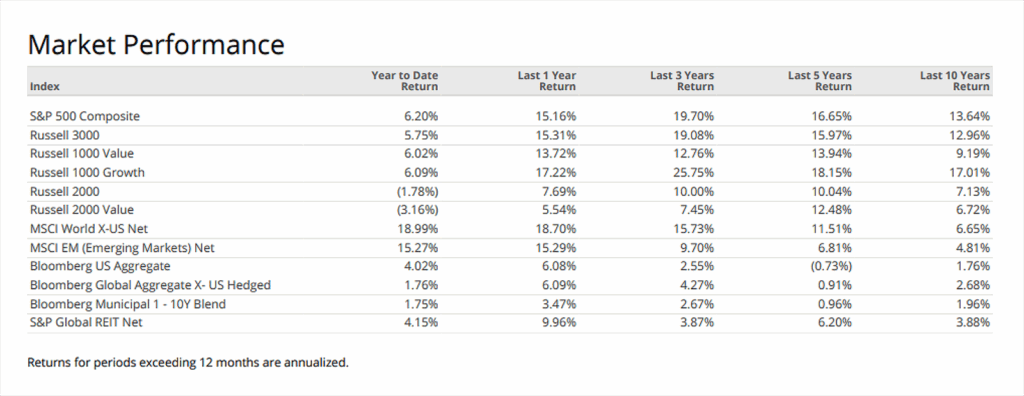Select Bloomberg Municipal 1 - 10Y Blend
Image resolution: width=1024 pixels, height=396 pixels.
point(128,305)
